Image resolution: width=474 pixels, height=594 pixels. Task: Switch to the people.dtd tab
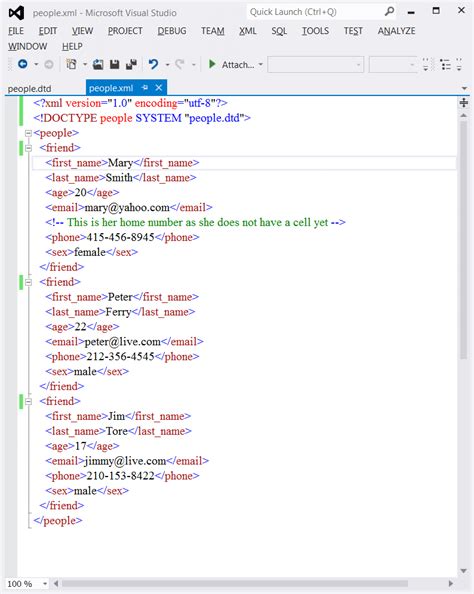(30, 89)
